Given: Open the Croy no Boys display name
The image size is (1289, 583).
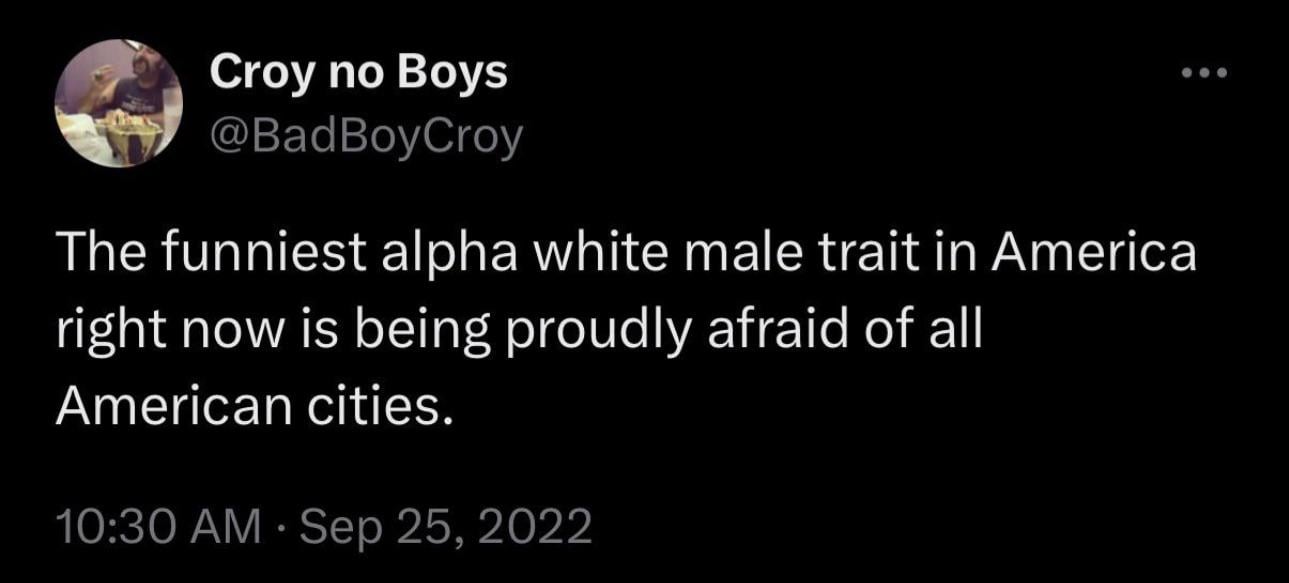Looking at the screenshot, I should point(359,72).
